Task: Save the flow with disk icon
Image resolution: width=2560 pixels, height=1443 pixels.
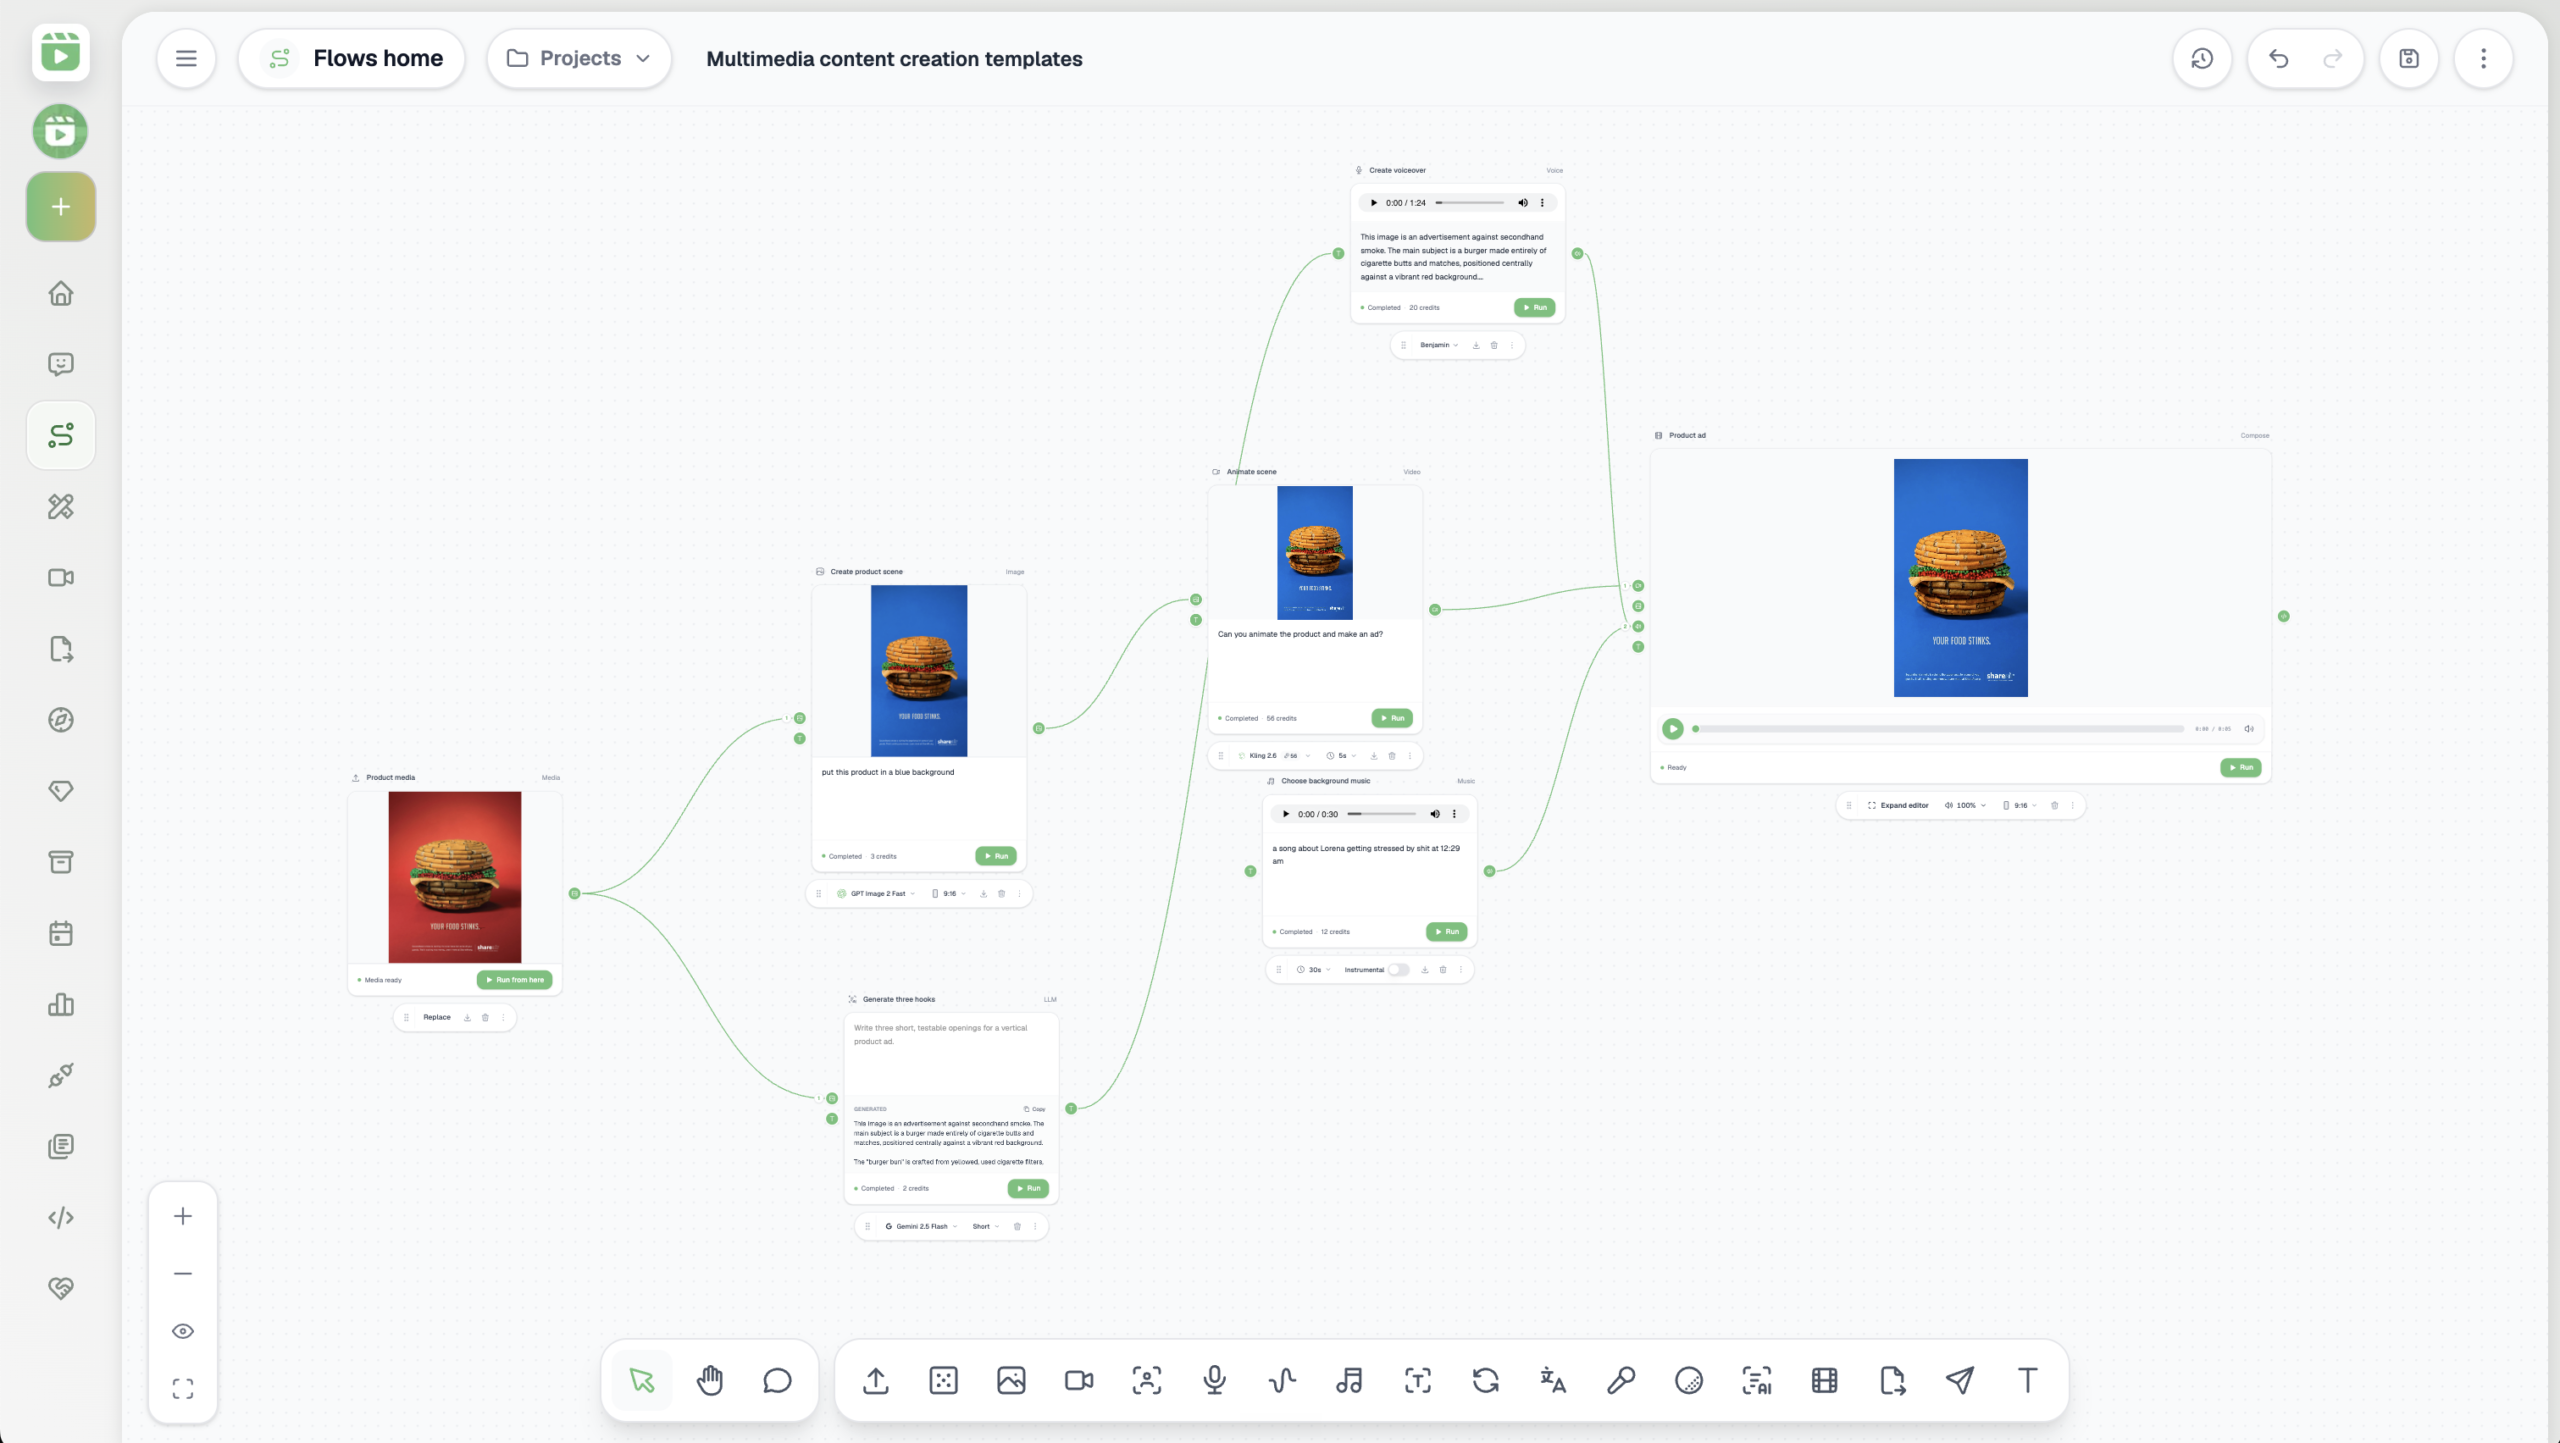Action: click(x=2409, y=59)
